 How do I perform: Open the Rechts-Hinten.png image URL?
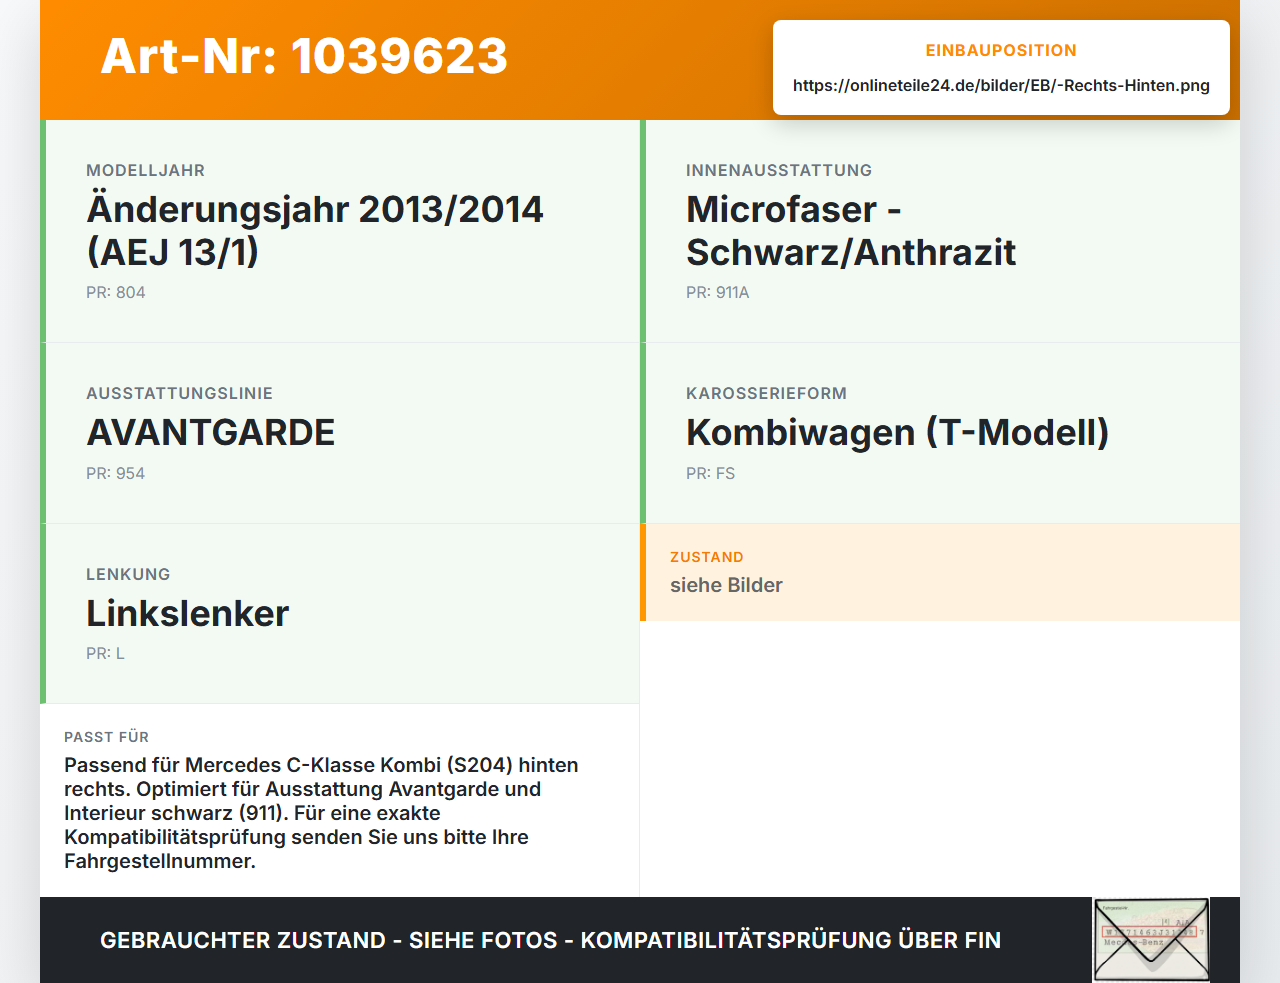tap(1001, 86)
